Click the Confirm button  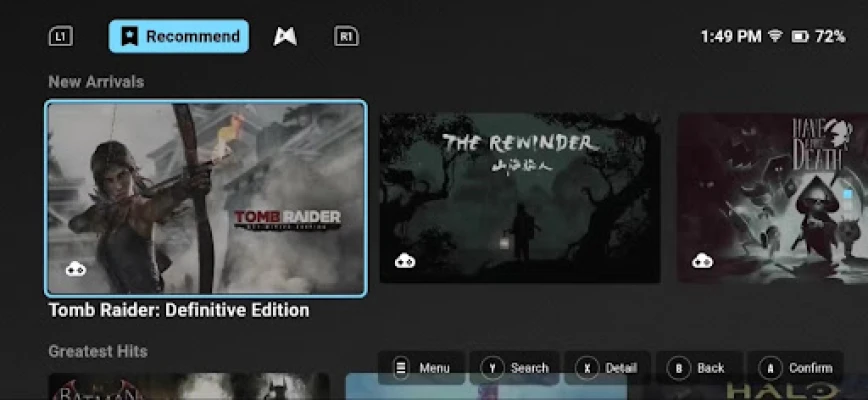(795, 368)
